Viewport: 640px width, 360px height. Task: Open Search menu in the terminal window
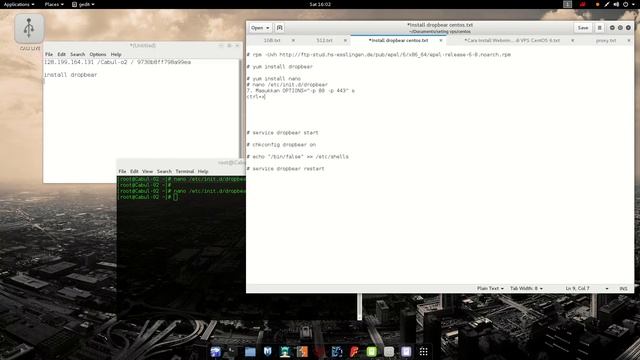tap(164, 171)
